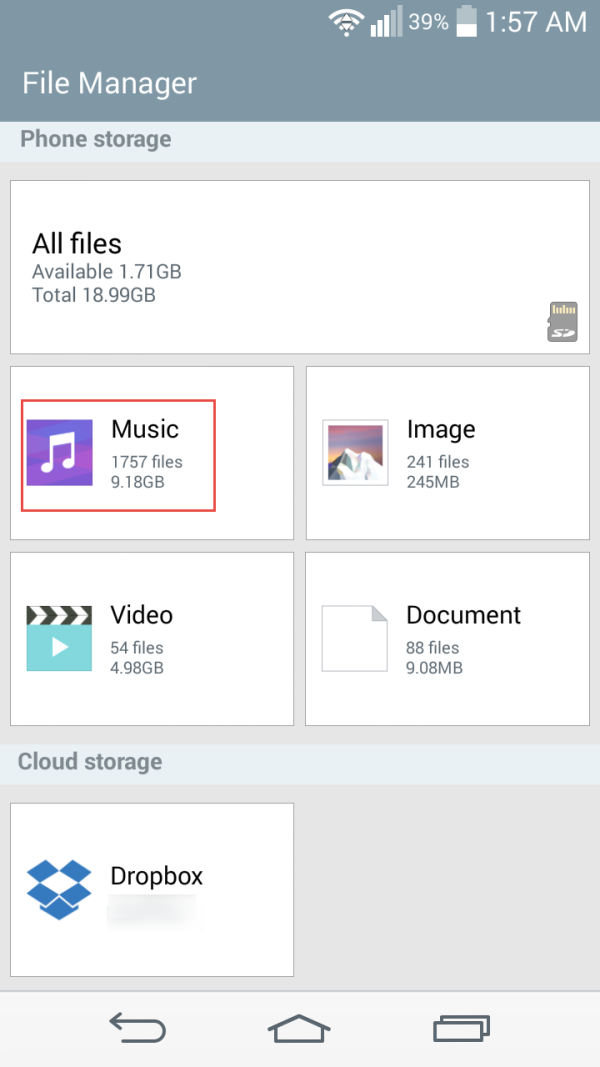Tap the purple Music note icon
The image size is (600, 1067).
[59, 453]
